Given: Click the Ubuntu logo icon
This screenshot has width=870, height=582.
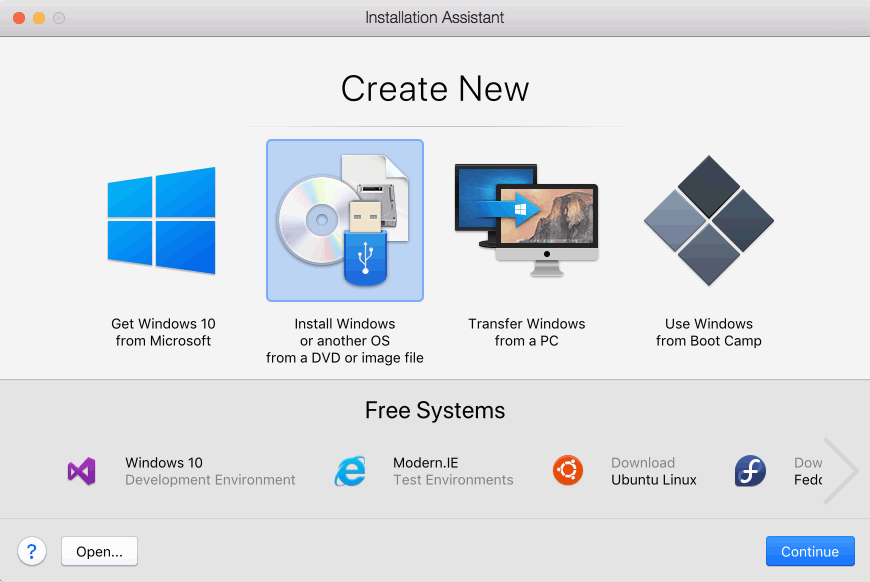Looking at the screenshot, I should [568, 470].
